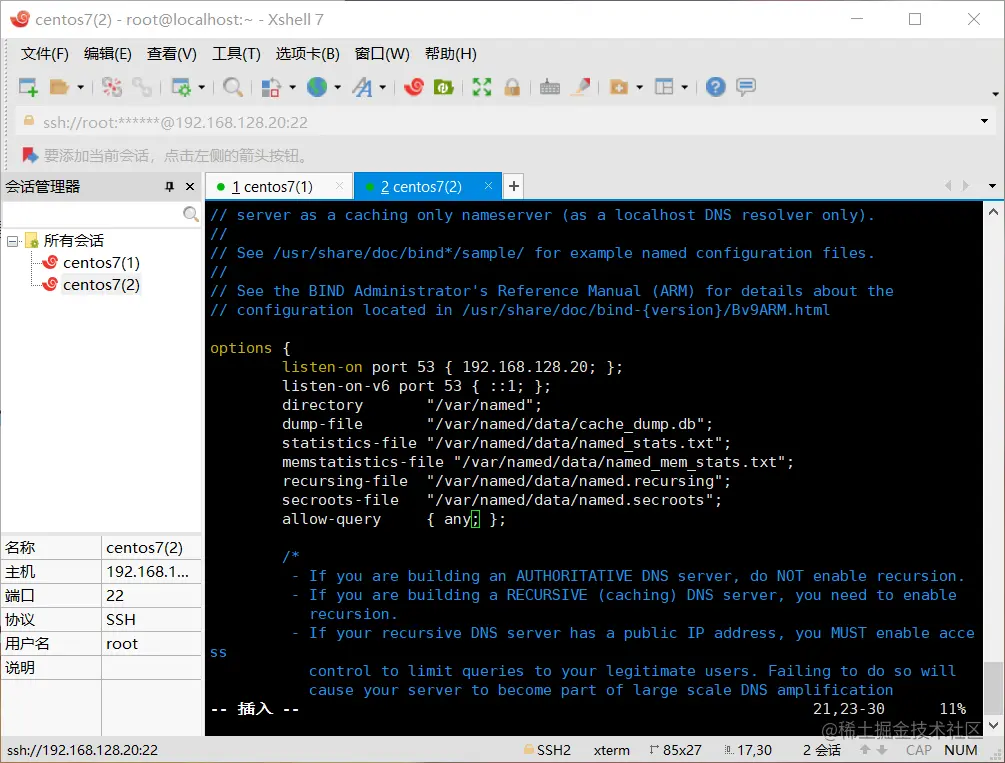The width and height of the screenshot is (1005, 763).
Task: Click the padlock lock-screen toolbar icon
Action: 511,87
